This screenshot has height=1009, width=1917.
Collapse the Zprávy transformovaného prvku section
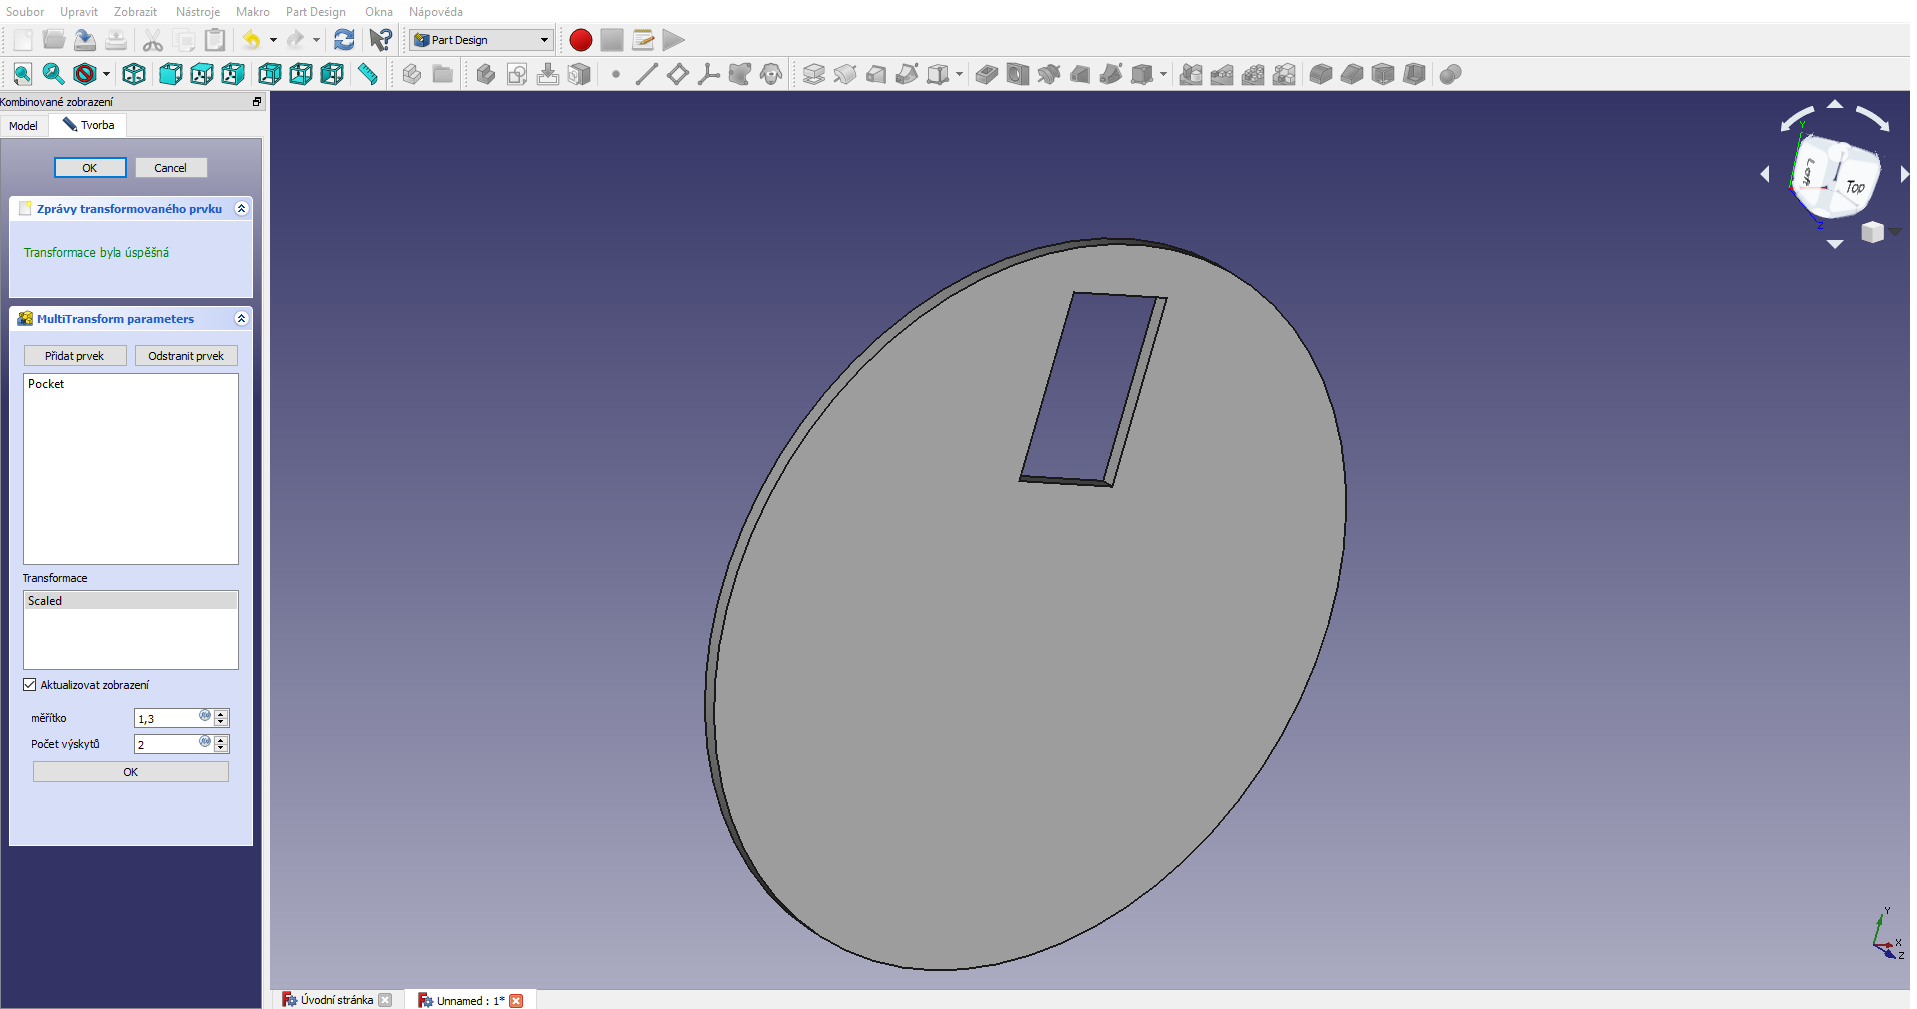[x=241, y=209]
